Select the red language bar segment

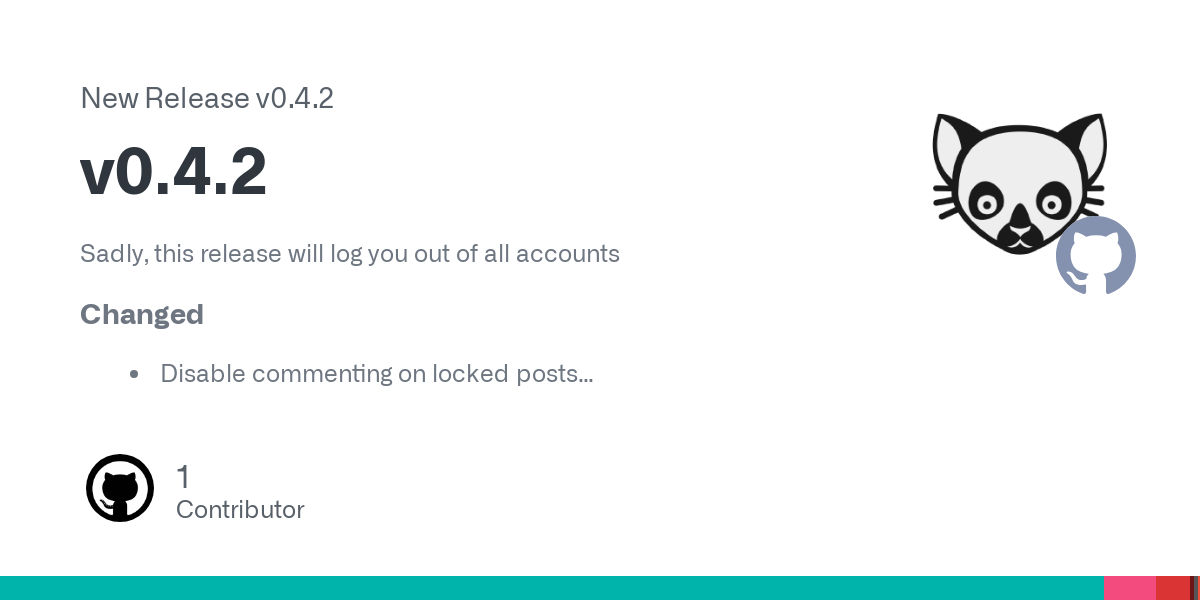(1173, 588)
